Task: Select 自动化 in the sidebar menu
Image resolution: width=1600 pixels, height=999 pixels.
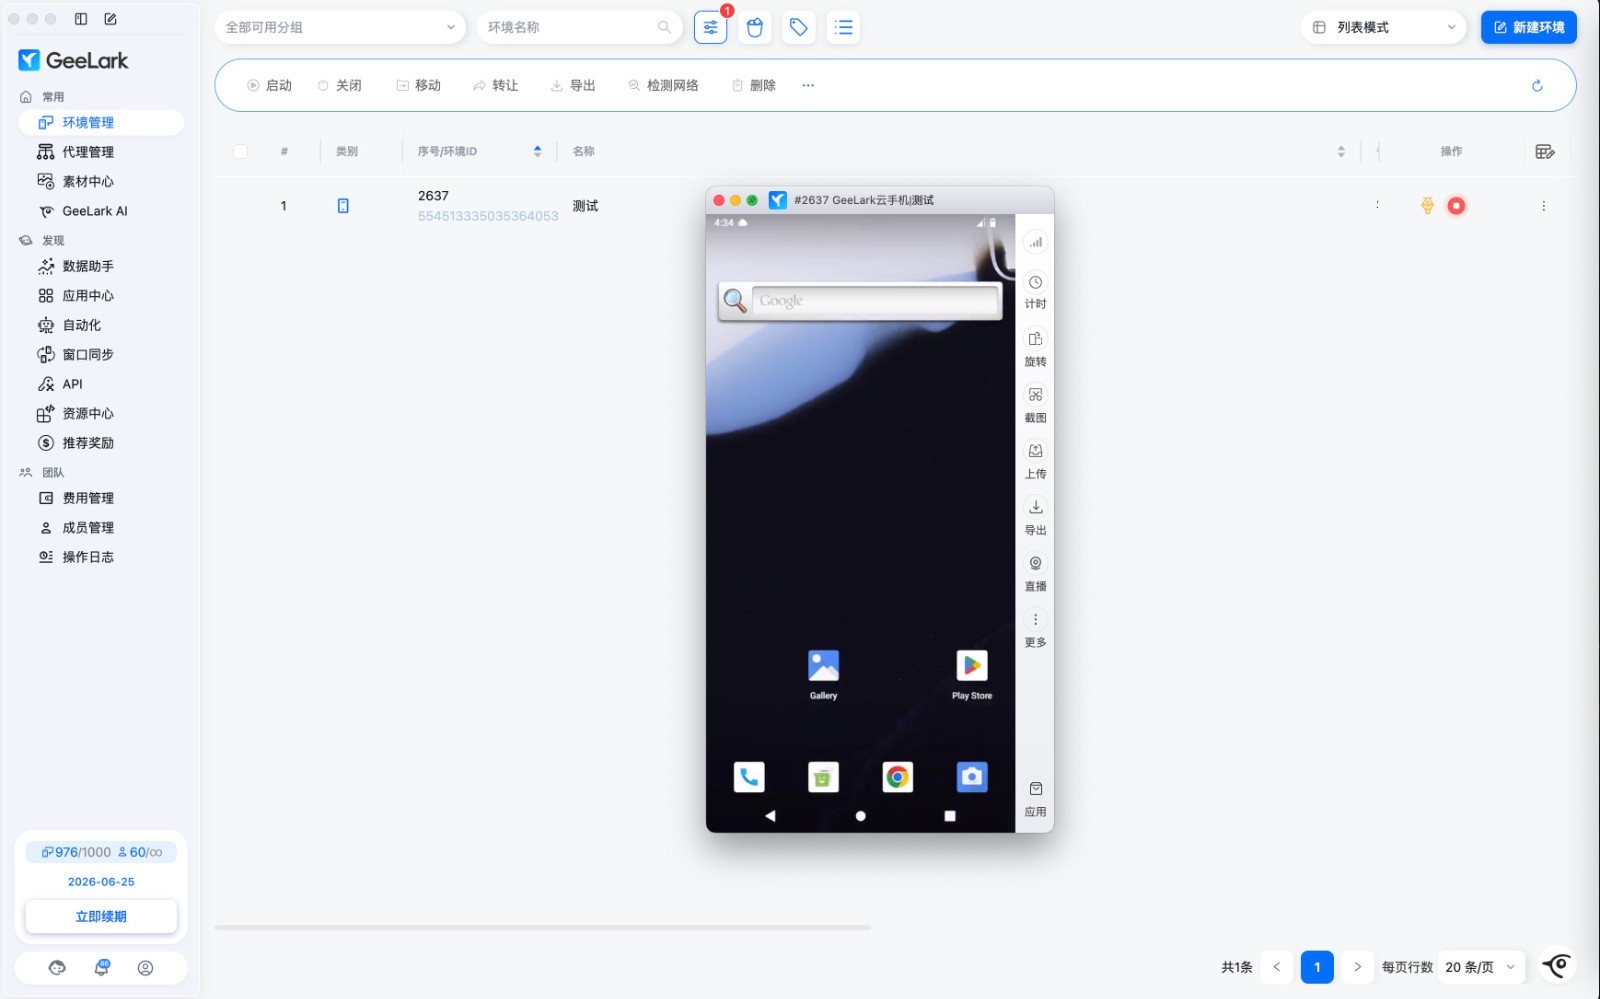Action: (82, 325)
